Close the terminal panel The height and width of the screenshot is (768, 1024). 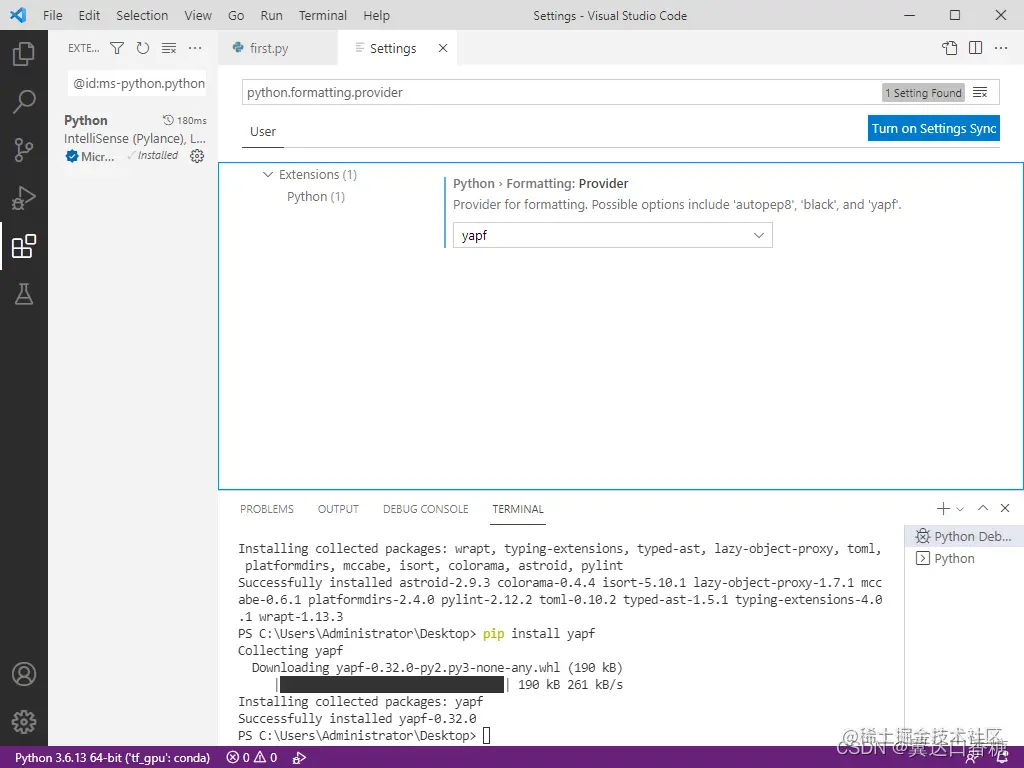[1005, 508]
